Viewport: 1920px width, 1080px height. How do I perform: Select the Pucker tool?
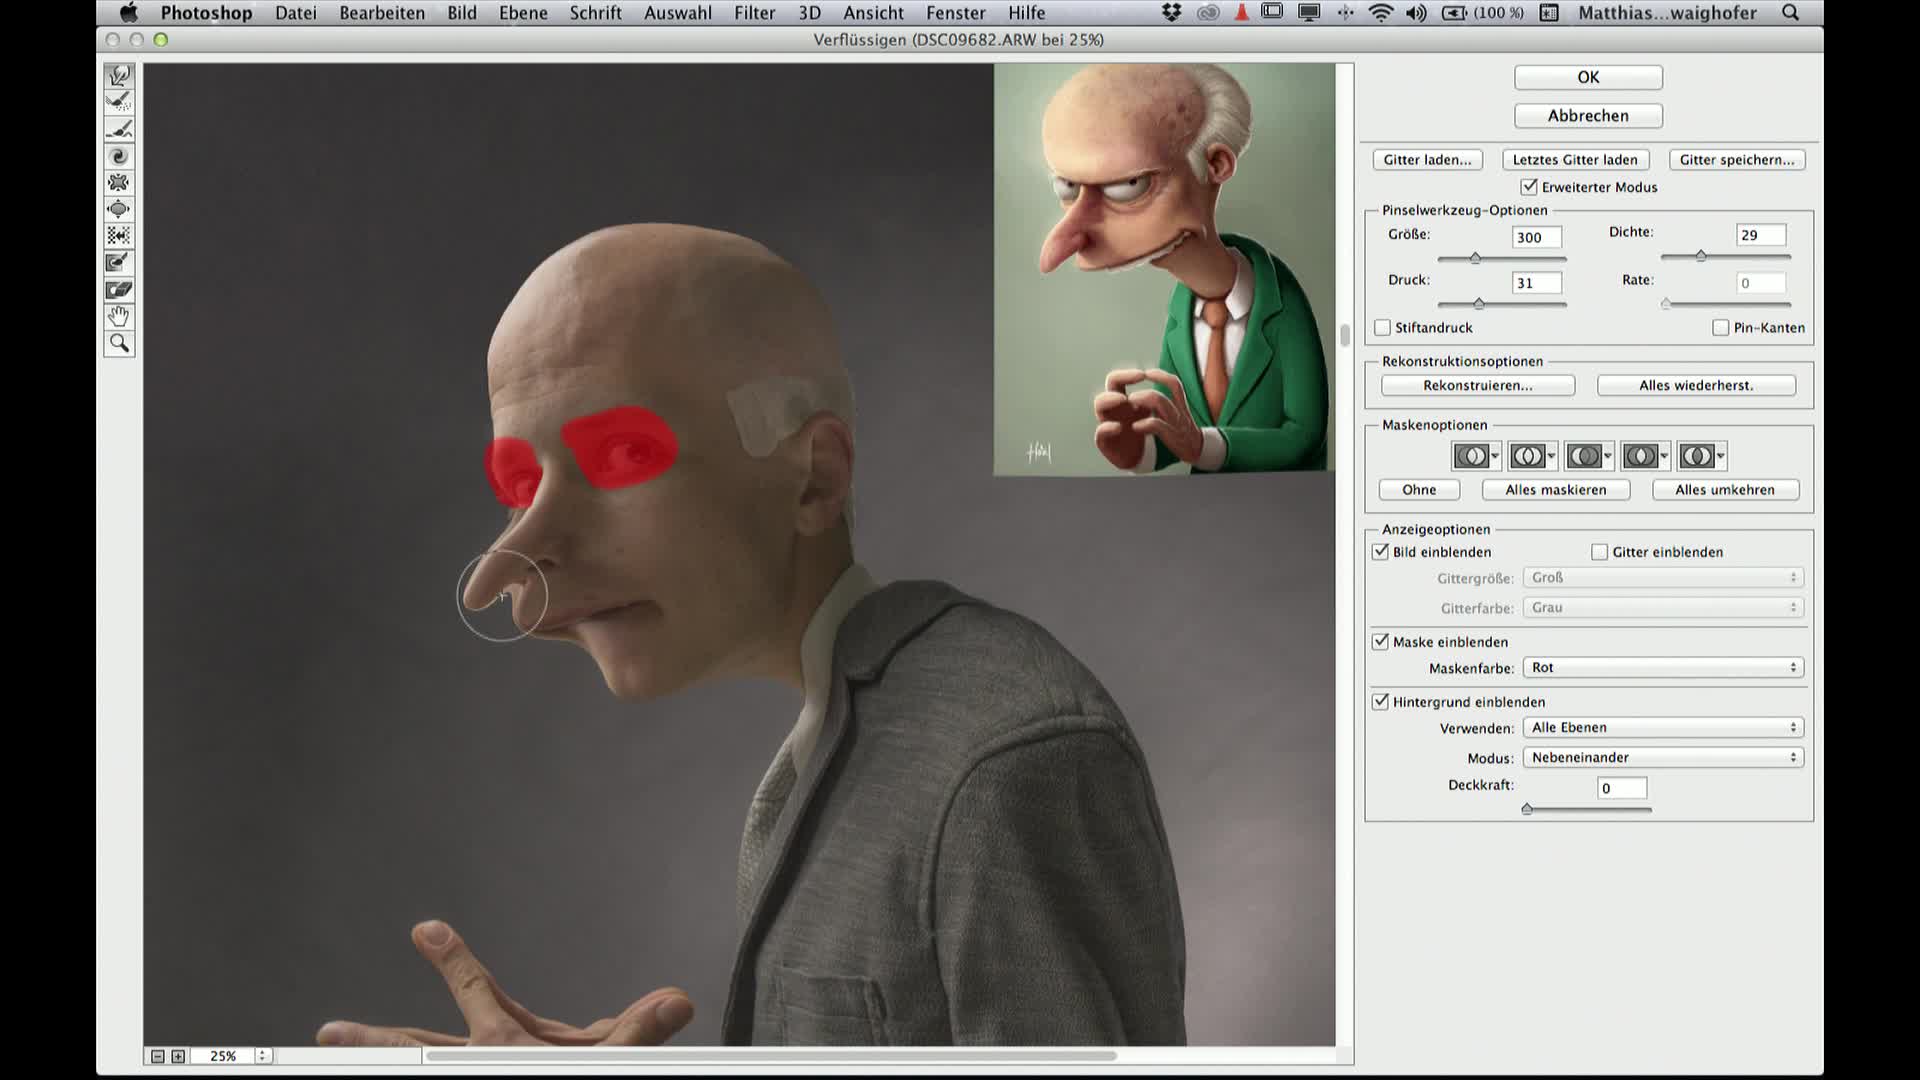119,182
